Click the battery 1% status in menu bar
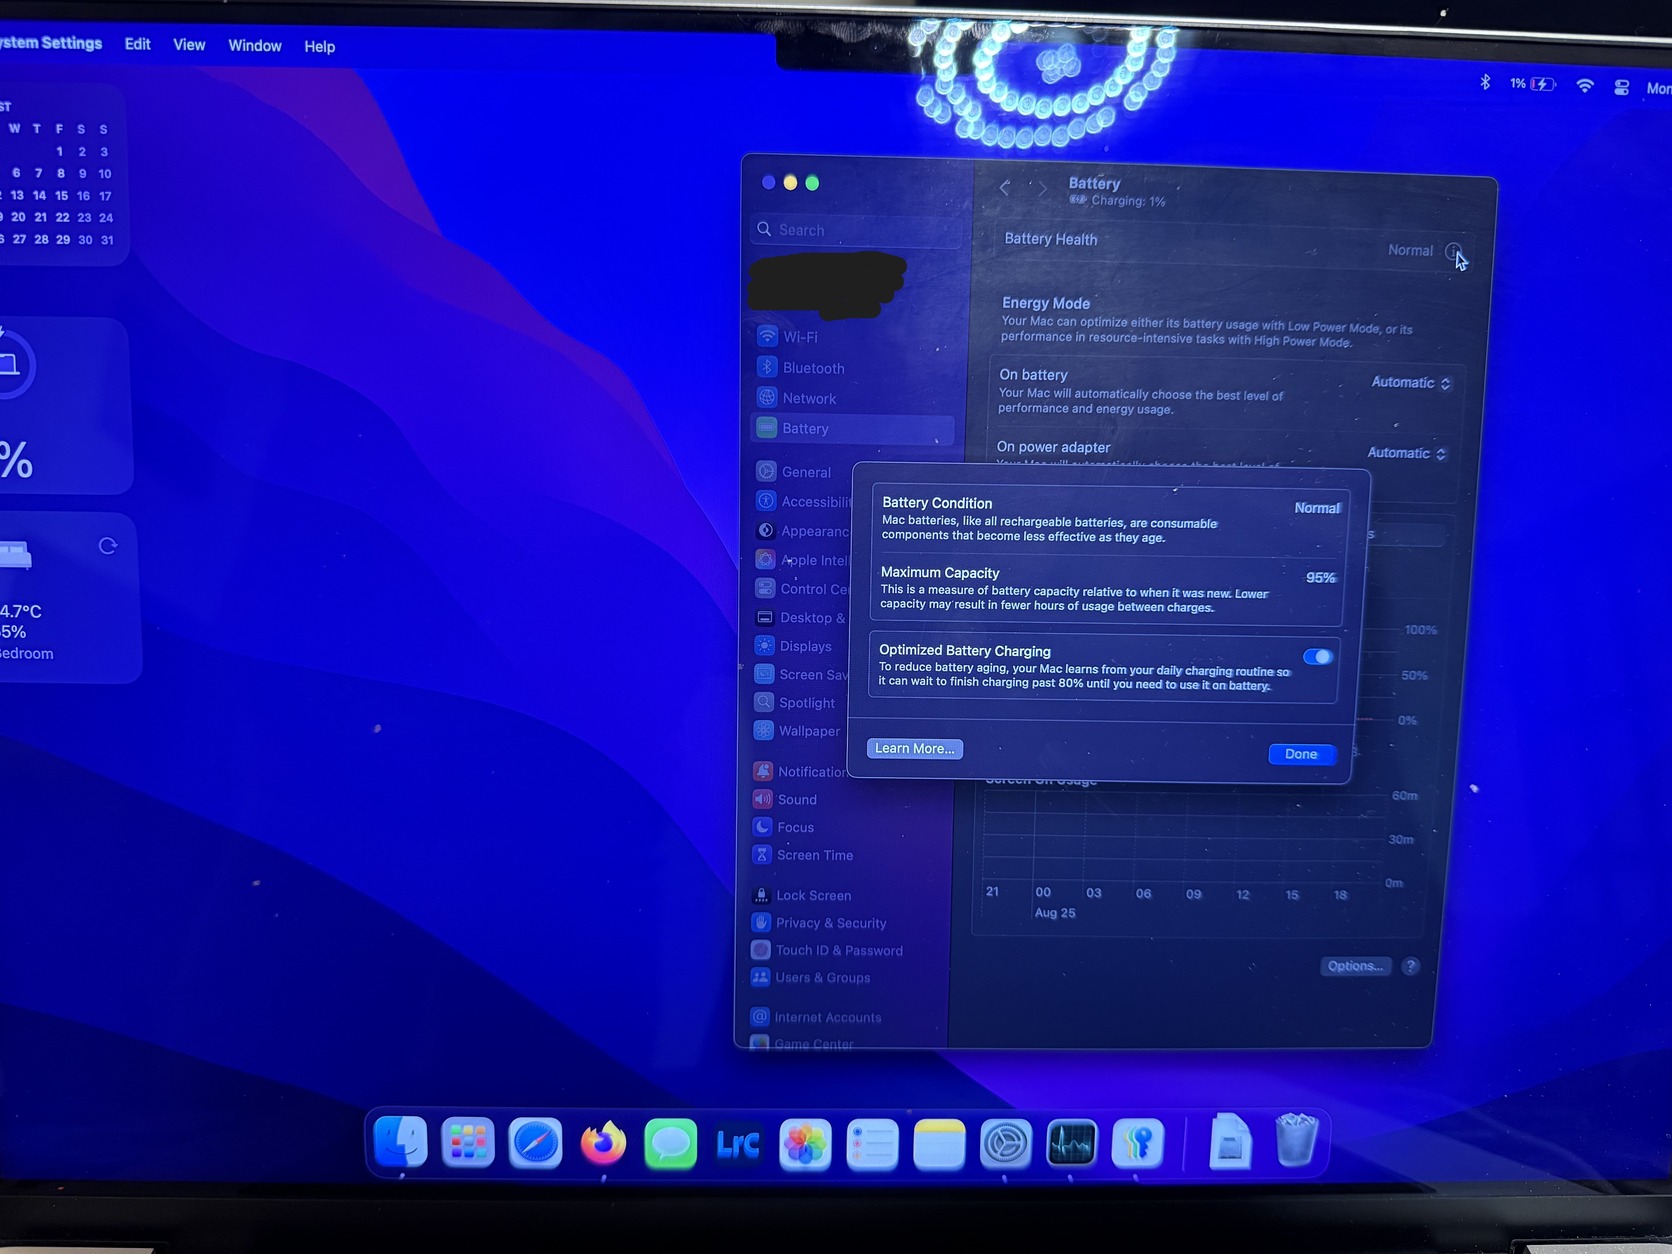The height and width of the screenshot is (1254, 1672). pyautogui.click(x=1533, y=84)
